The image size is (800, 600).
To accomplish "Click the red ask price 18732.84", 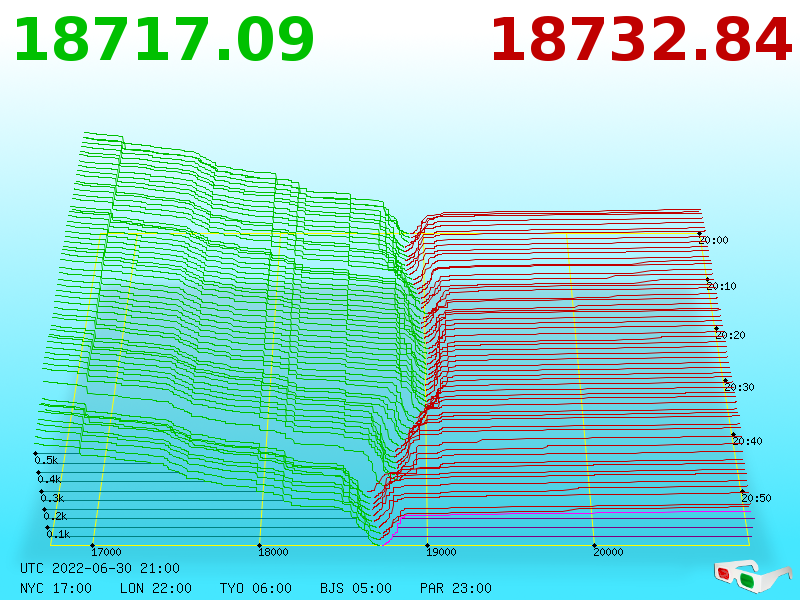I will click(641, 40).
